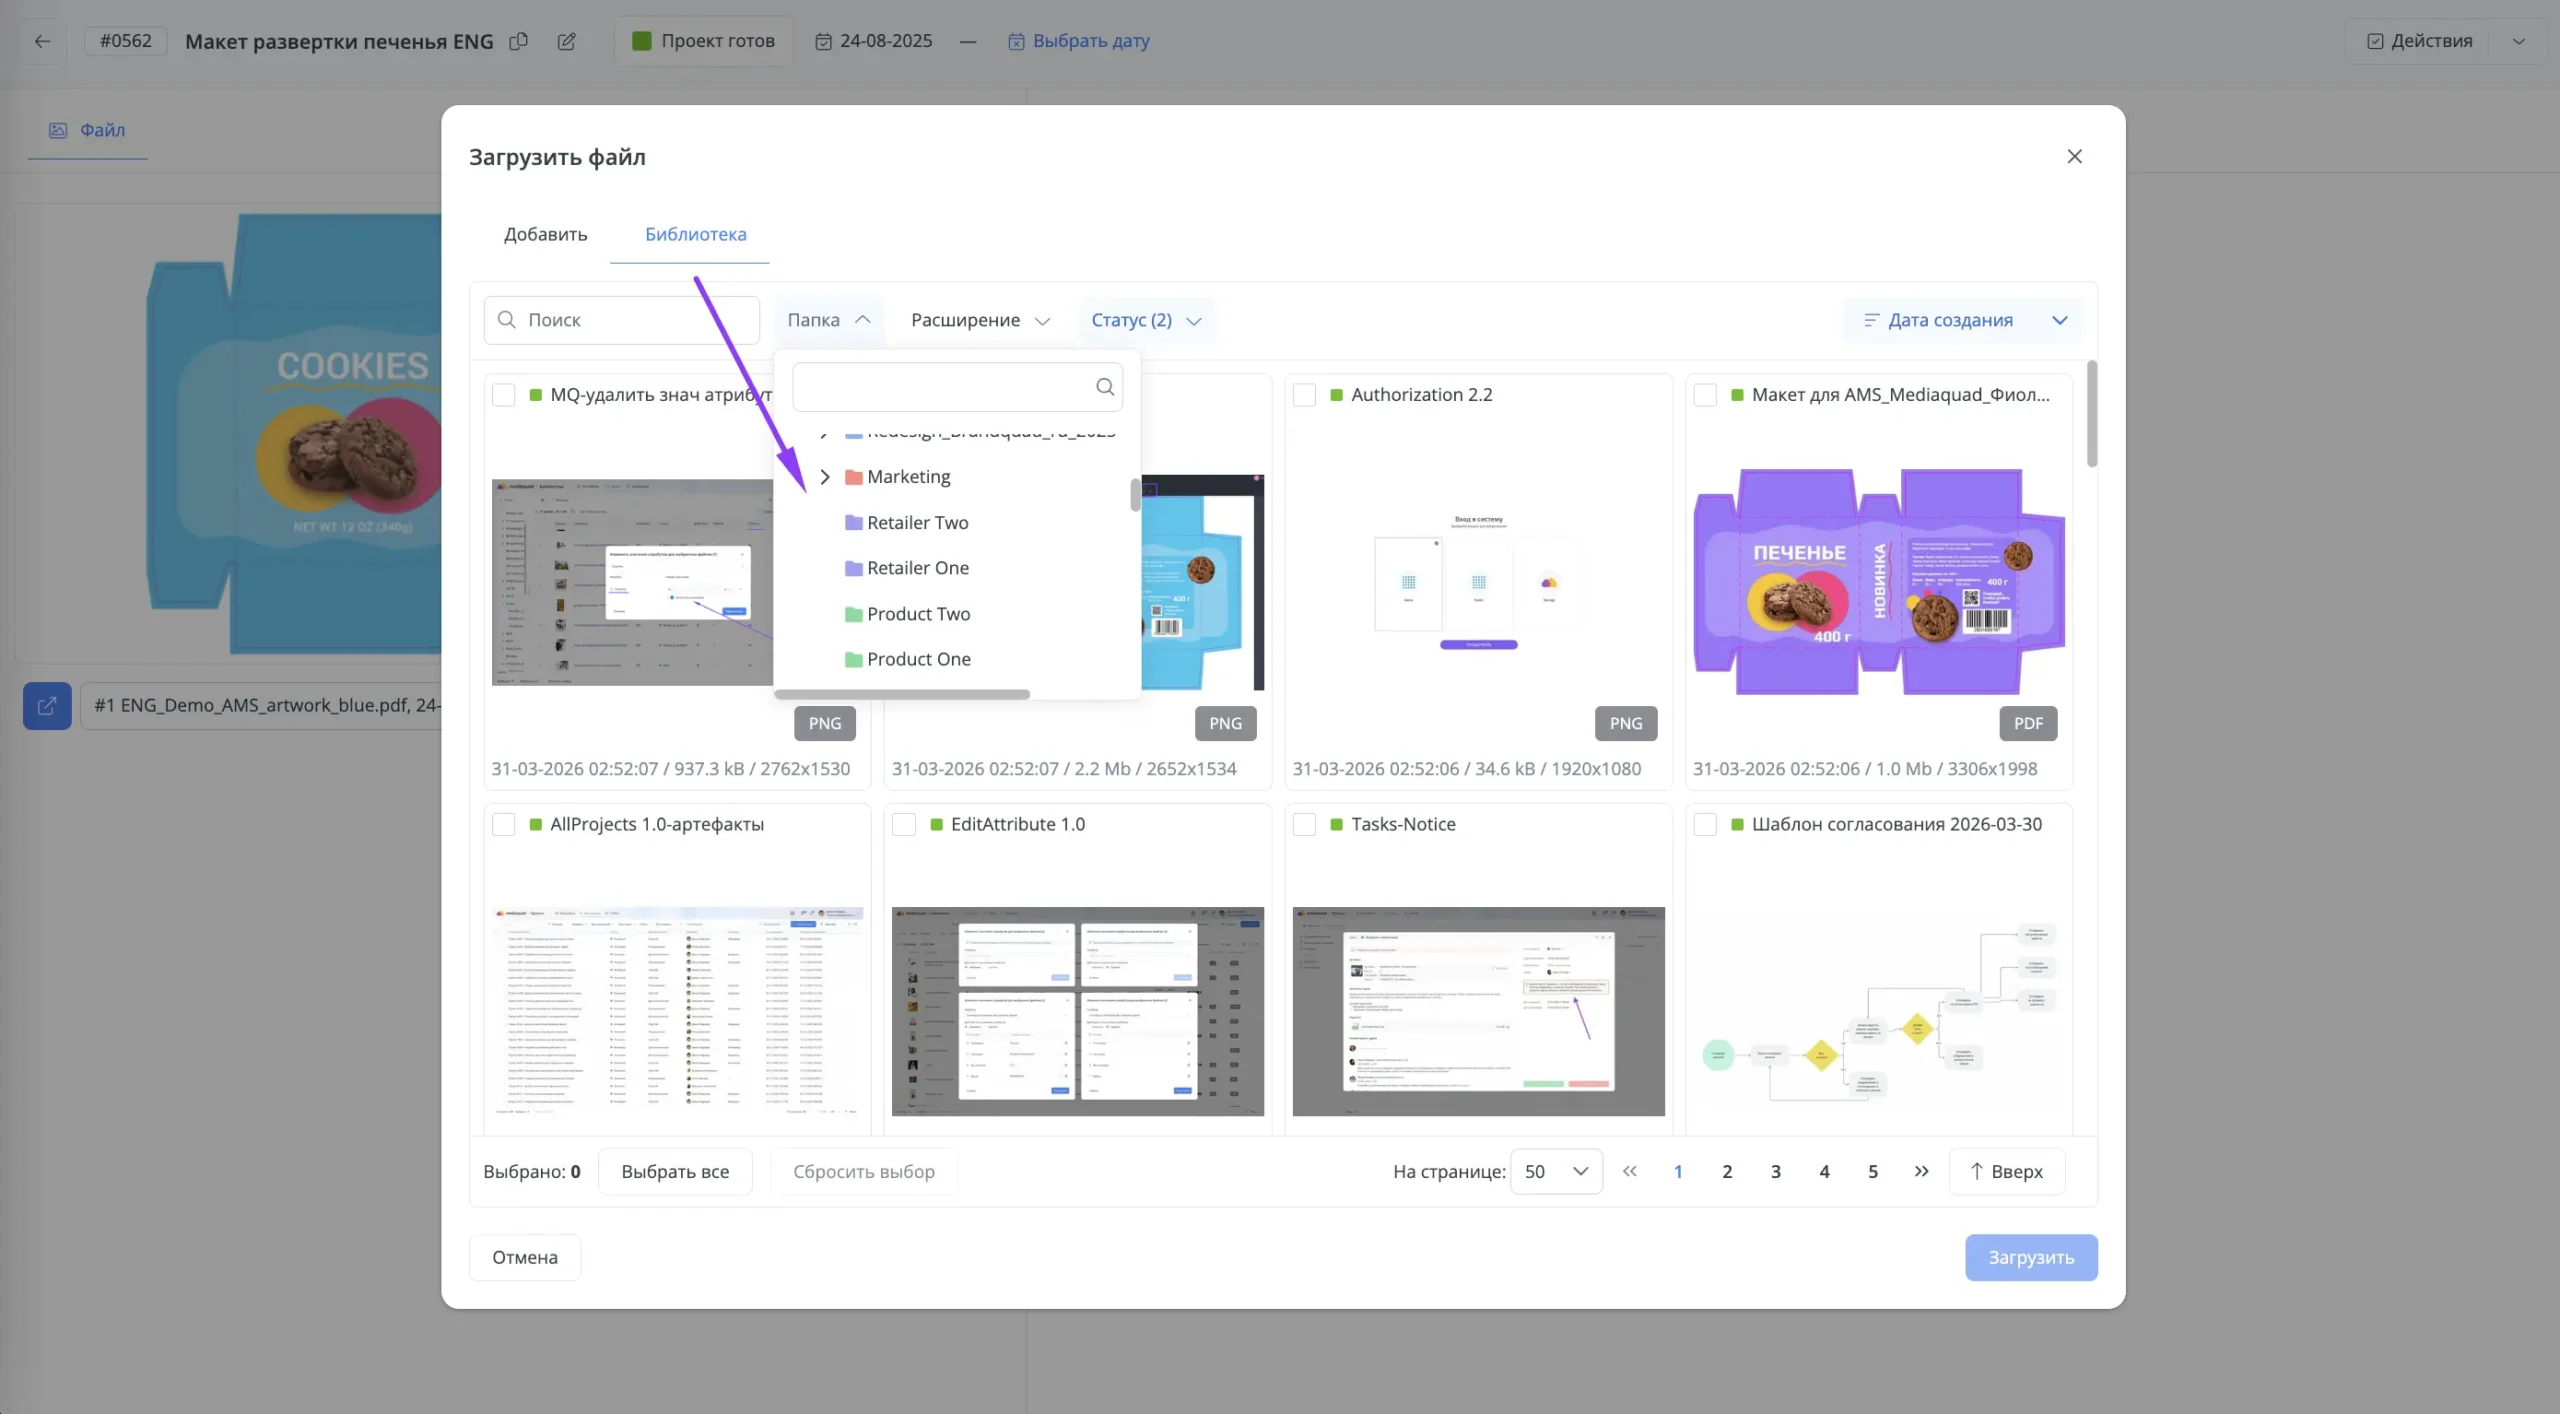Click the Marketing folder icon

(x=853, y=477)
